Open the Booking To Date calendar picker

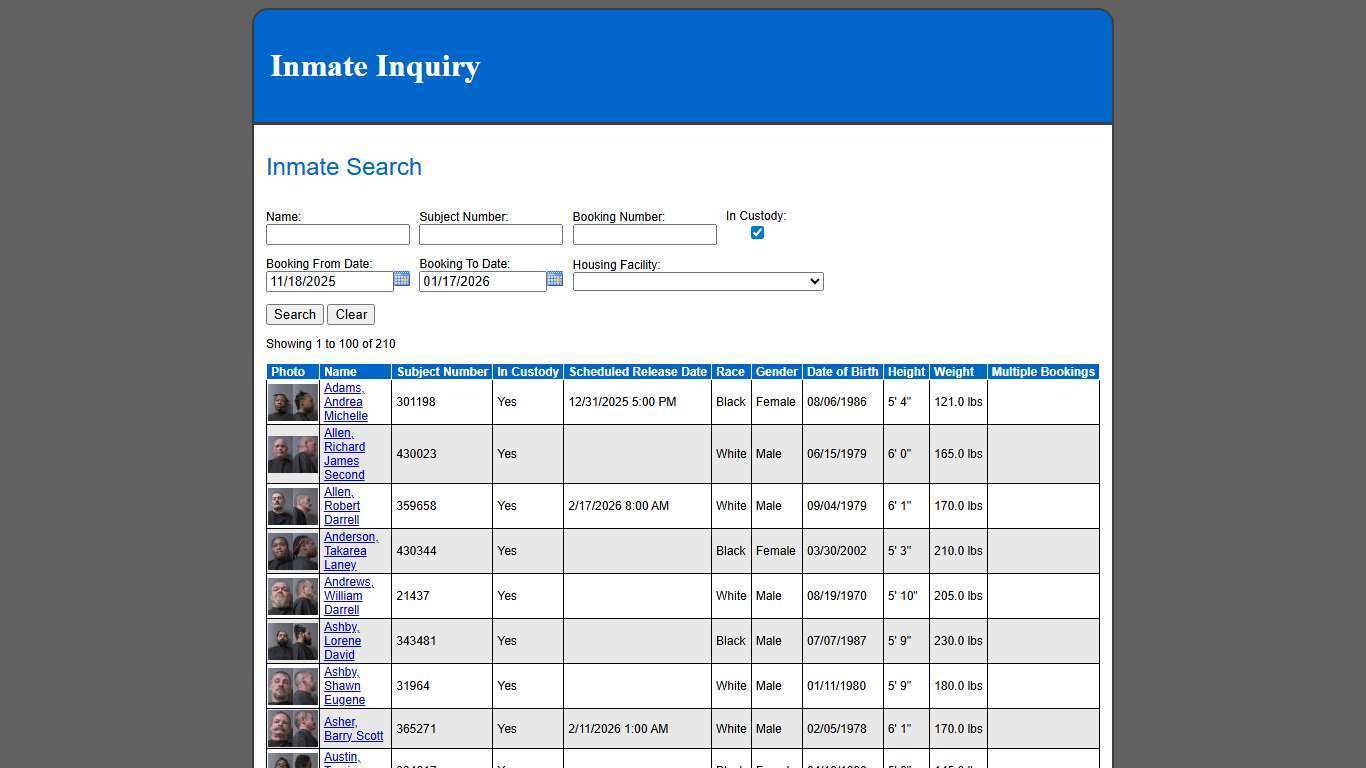(x=555, y=280)
